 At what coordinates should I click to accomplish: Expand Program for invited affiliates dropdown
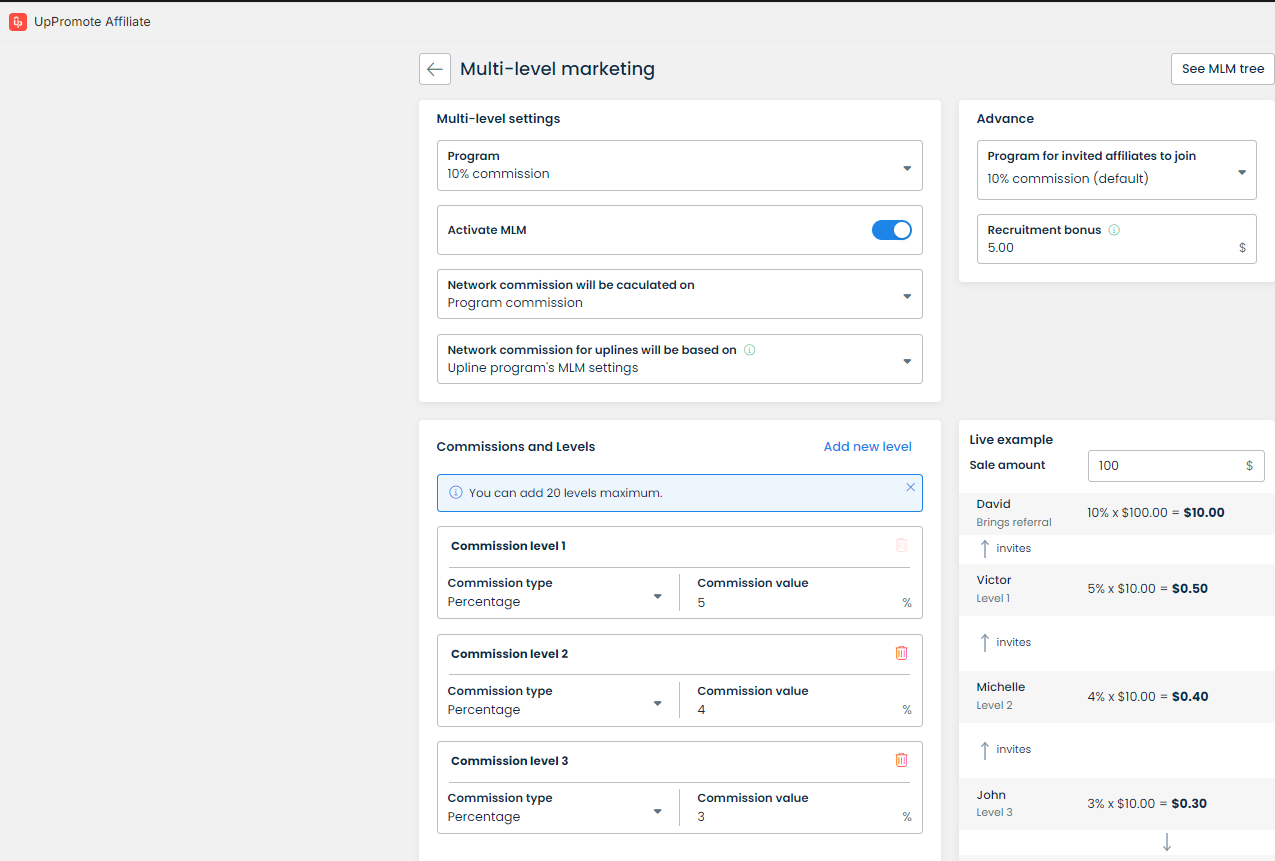pos(1116,169)
